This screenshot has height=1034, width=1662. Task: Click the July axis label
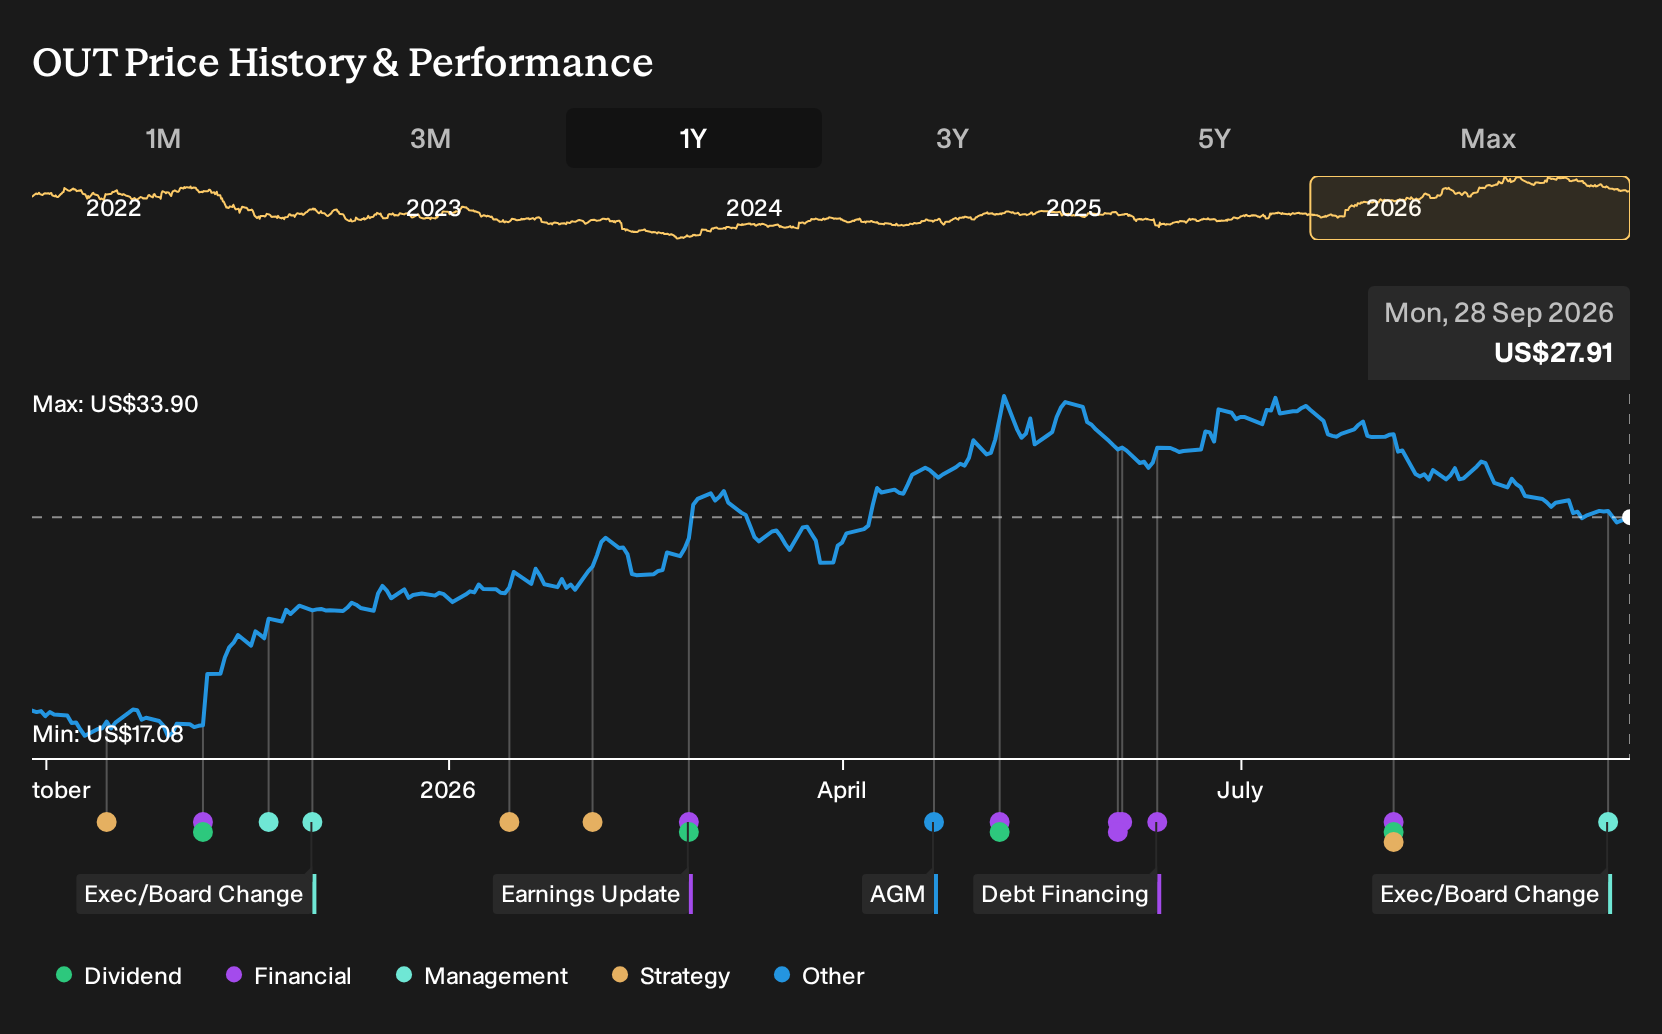pos(1240,790)
